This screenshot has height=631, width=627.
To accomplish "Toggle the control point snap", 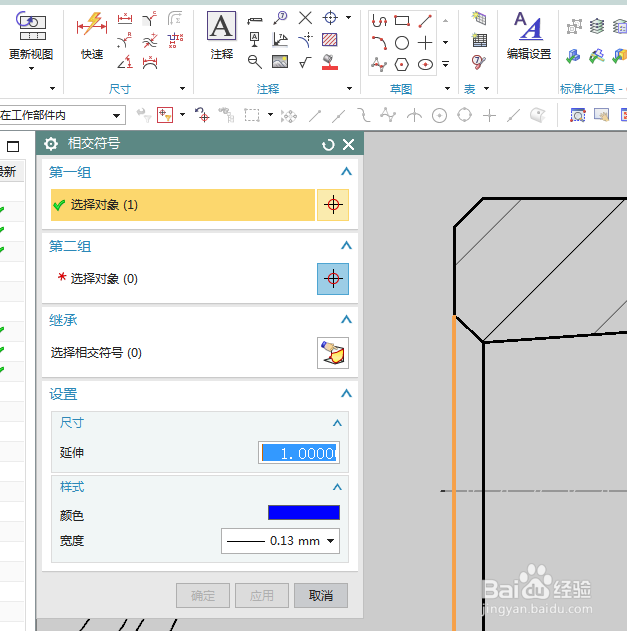I will [364, 115].
